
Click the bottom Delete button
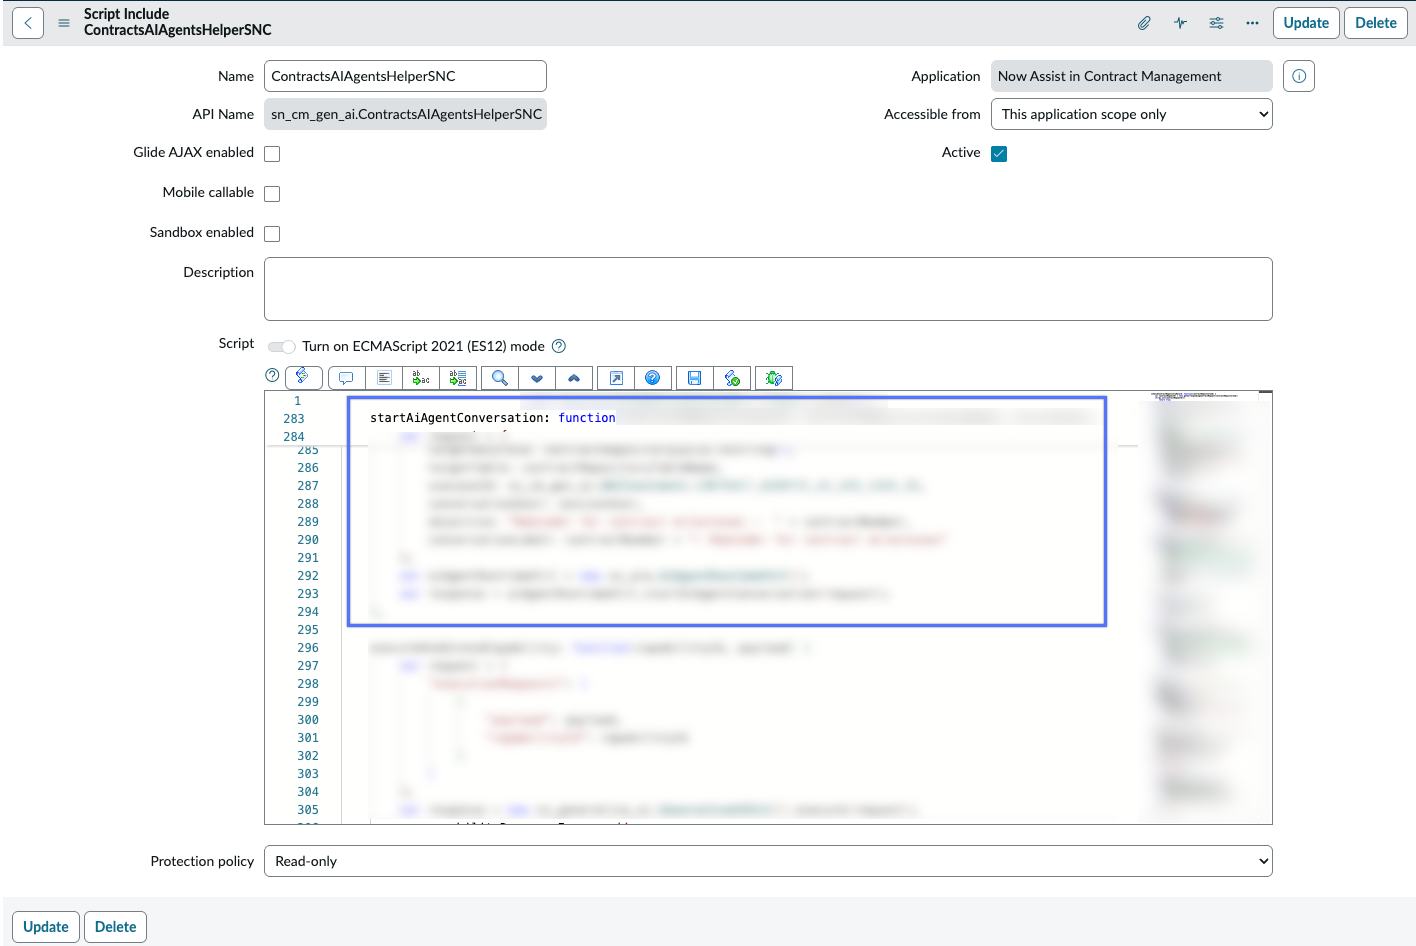pyautogui.click(x=116, y=927)
